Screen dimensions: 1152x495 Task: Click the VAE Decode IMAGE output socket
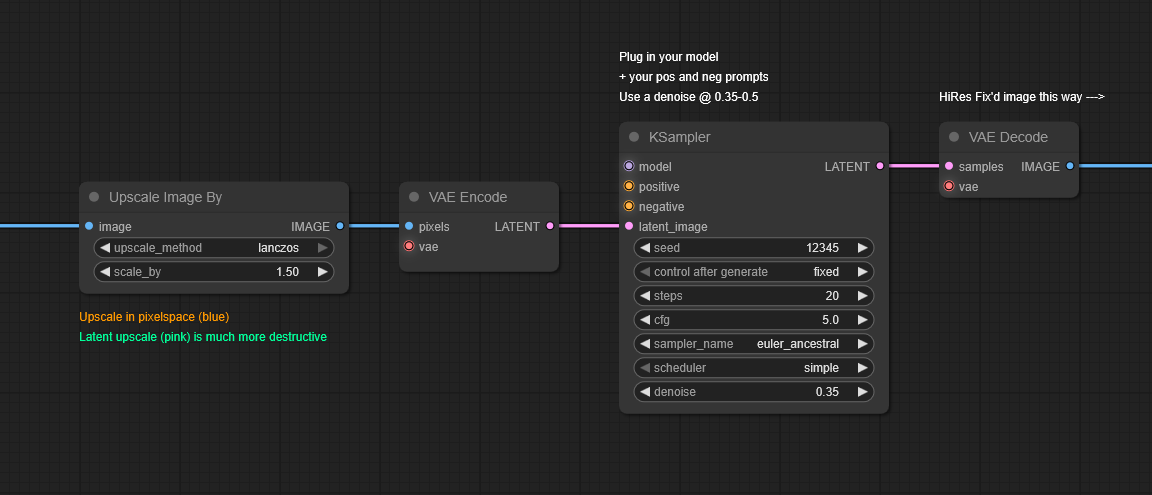pyautogui.click(x=1070, y=166)
